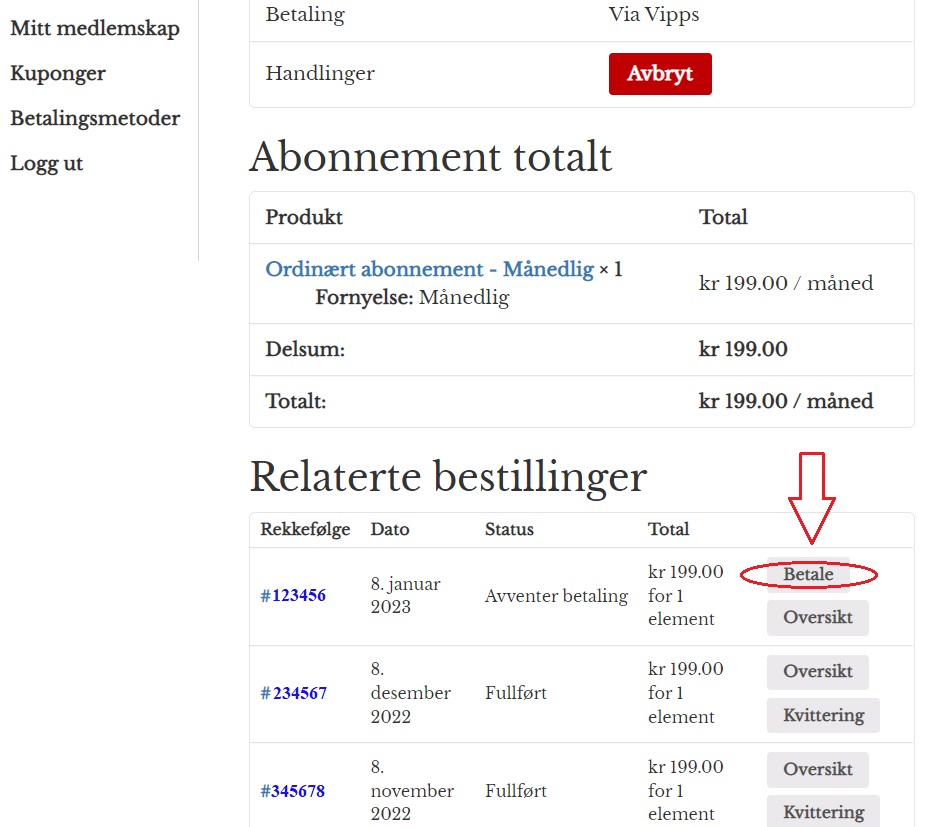Click Logg ut to sign out
945x827 pixels.
click(47, 163)
